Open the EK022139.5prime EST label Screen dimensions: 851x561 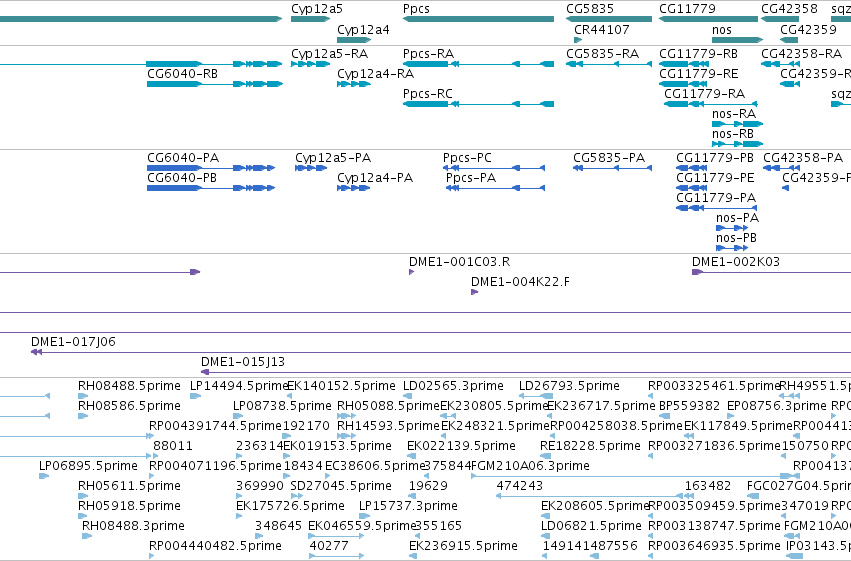click(x=461, y=446)
